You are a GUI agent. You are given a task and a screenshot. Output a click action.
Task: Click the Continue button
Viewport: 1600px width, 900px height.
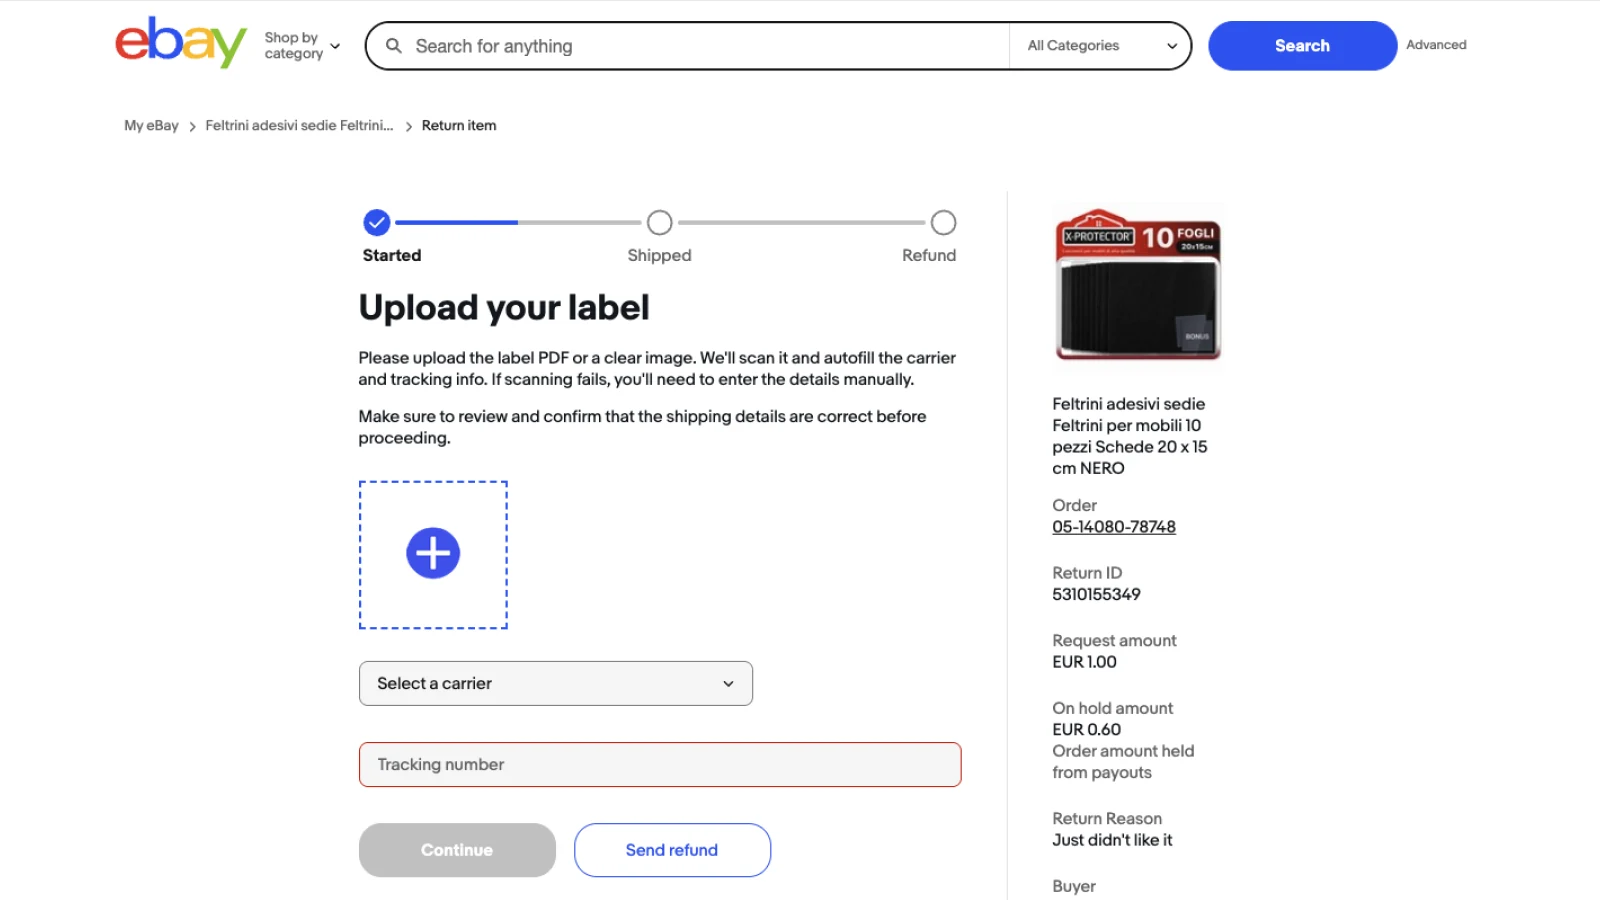(457, 850)
